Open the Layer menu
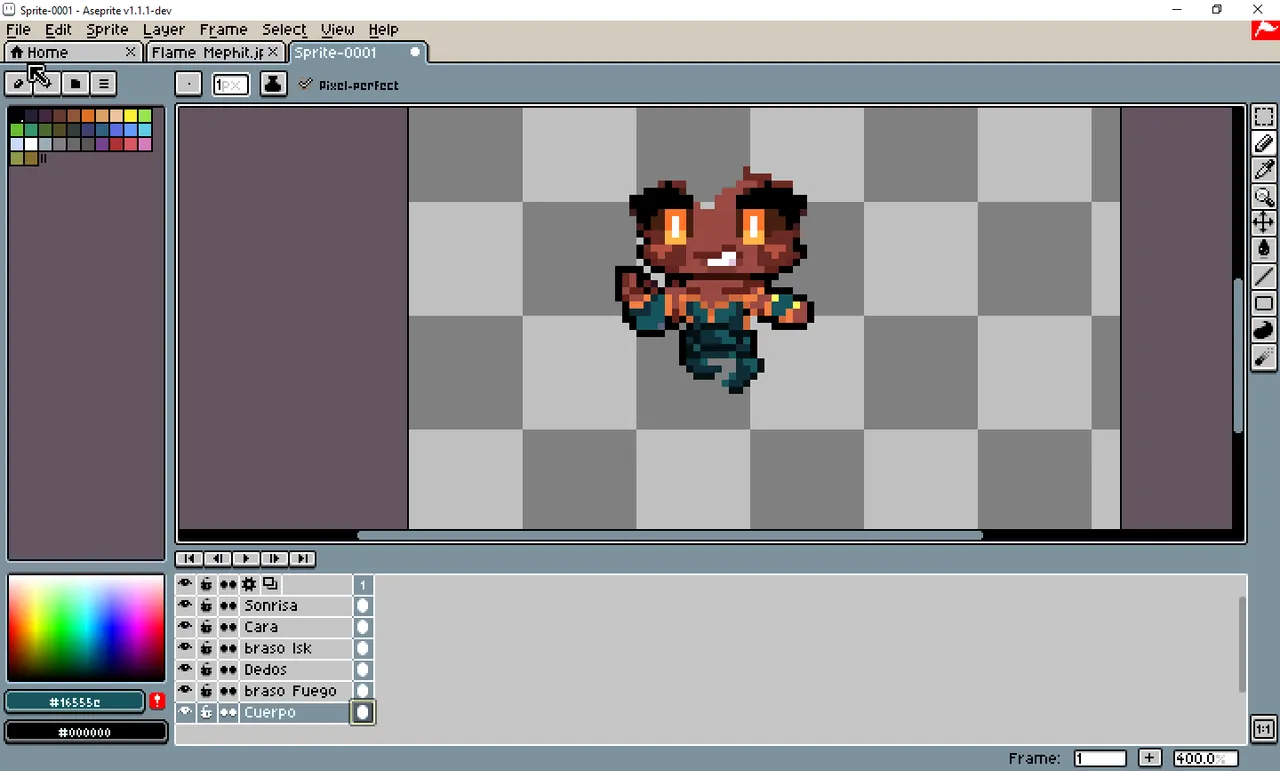This screenshot has width=1280, height=771. click(163, 29)
